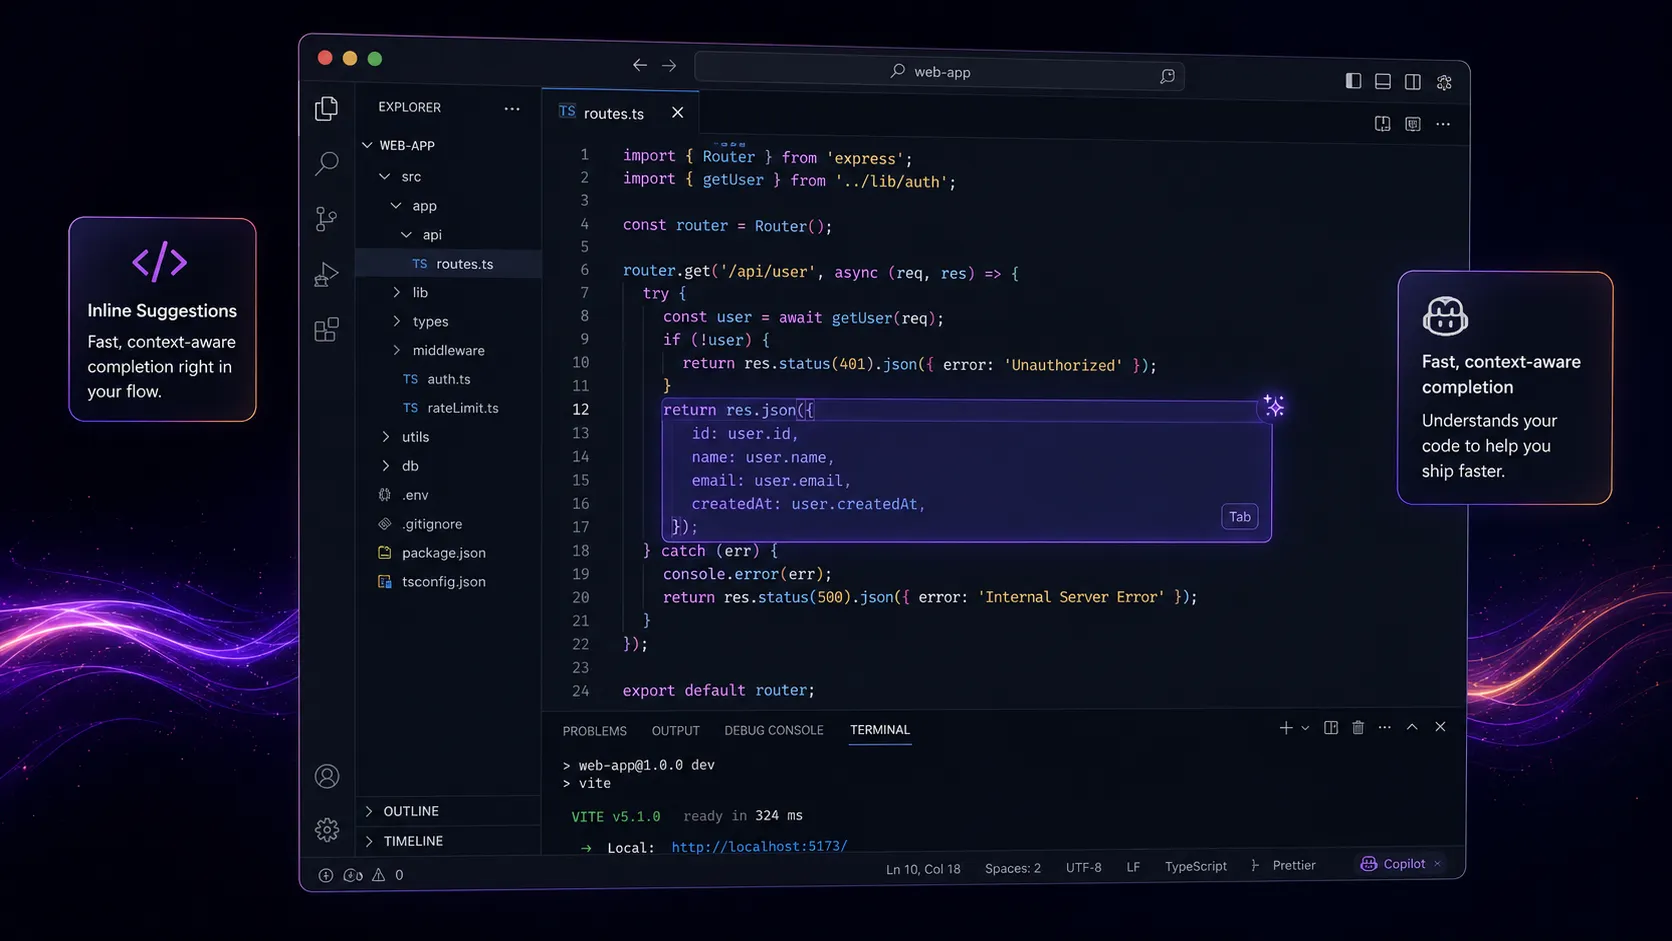Change indentation via Spaces: 2
The image size is (1672, 941).
click(1013, 868)
